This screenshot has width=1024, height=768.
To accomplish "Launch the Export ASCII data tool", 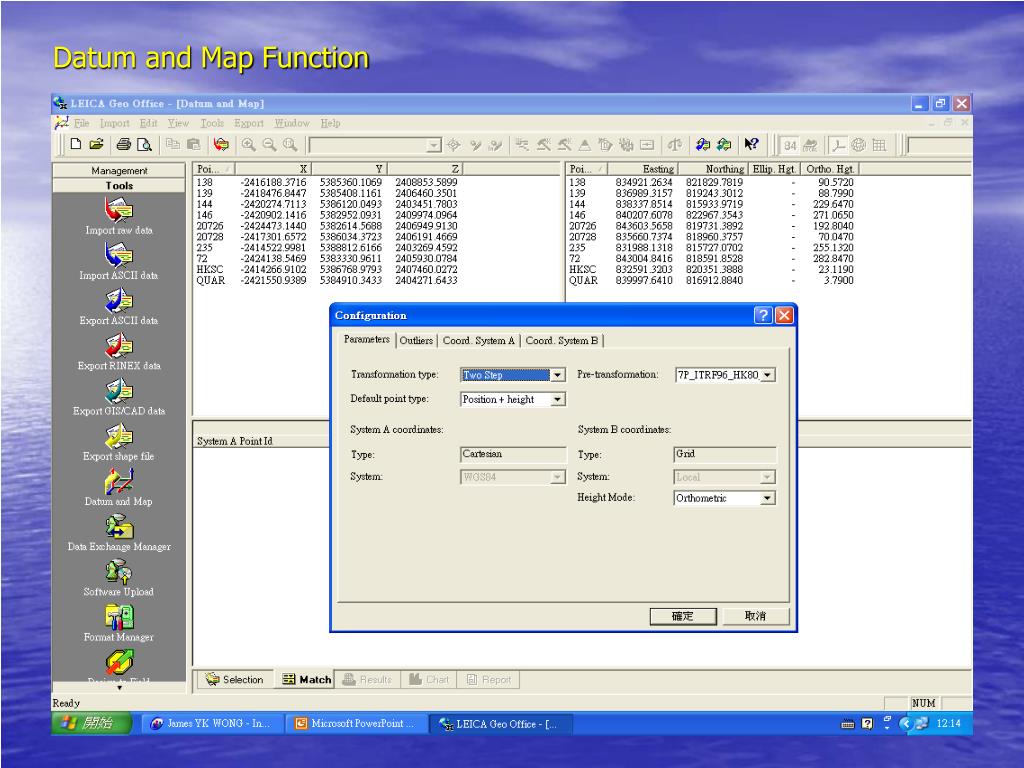I will click(x=119, y=306).
